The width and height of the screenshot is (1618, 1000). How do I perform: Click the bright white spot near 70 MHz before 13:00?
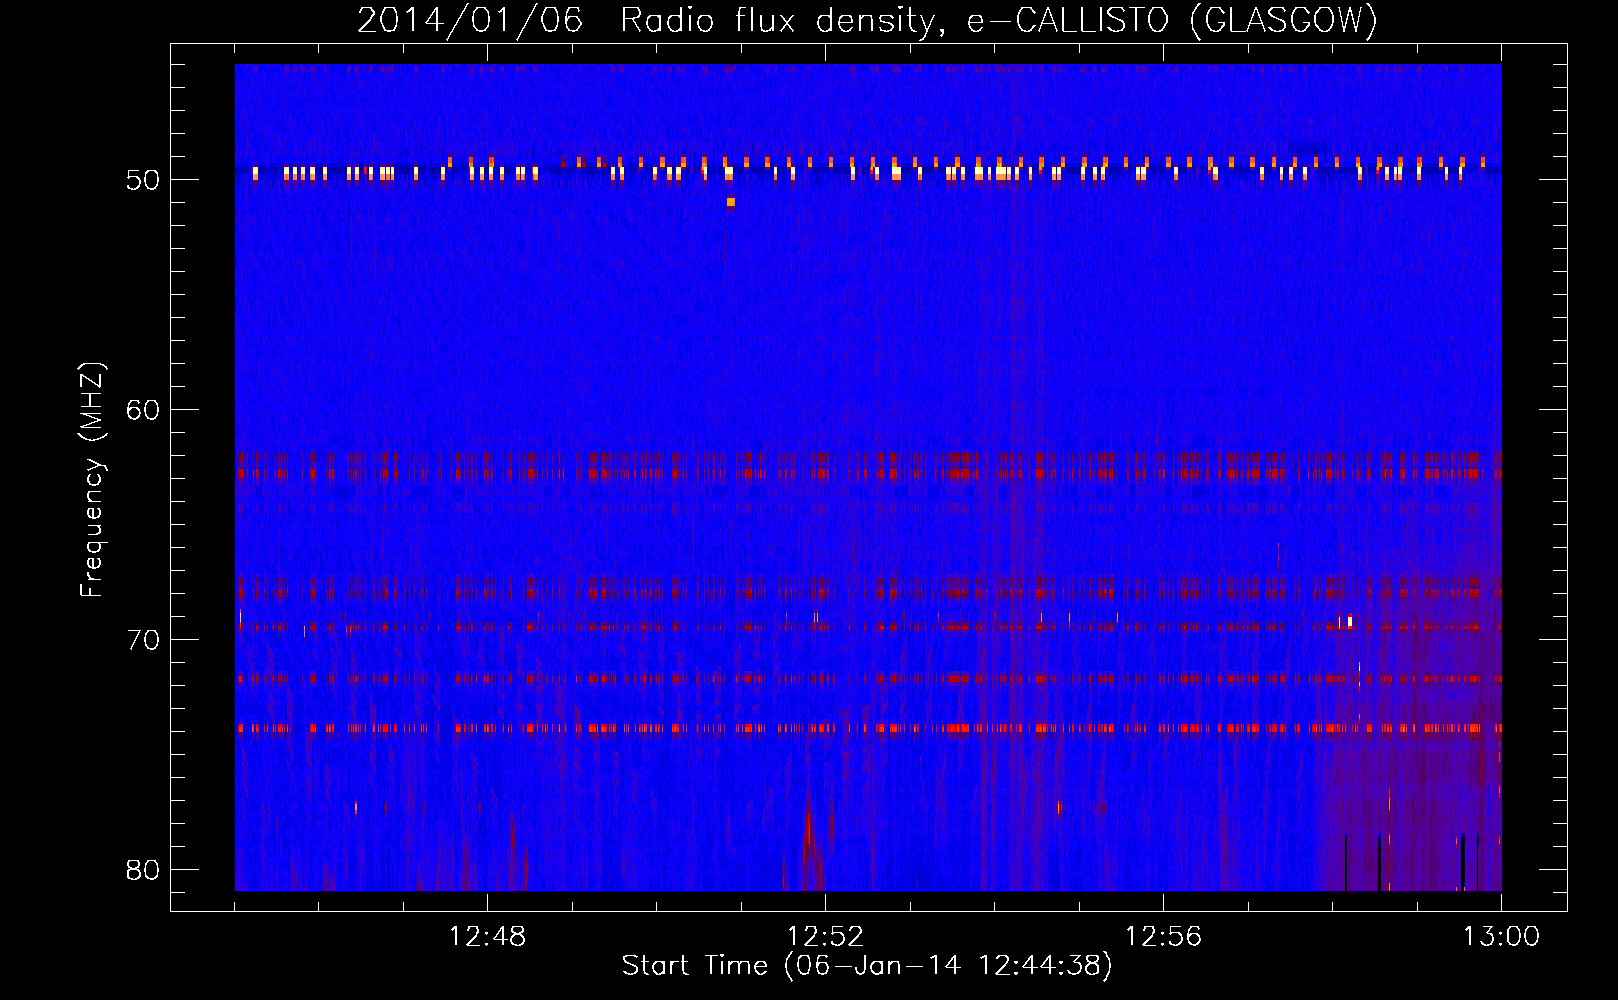(x=1349, y=621)
